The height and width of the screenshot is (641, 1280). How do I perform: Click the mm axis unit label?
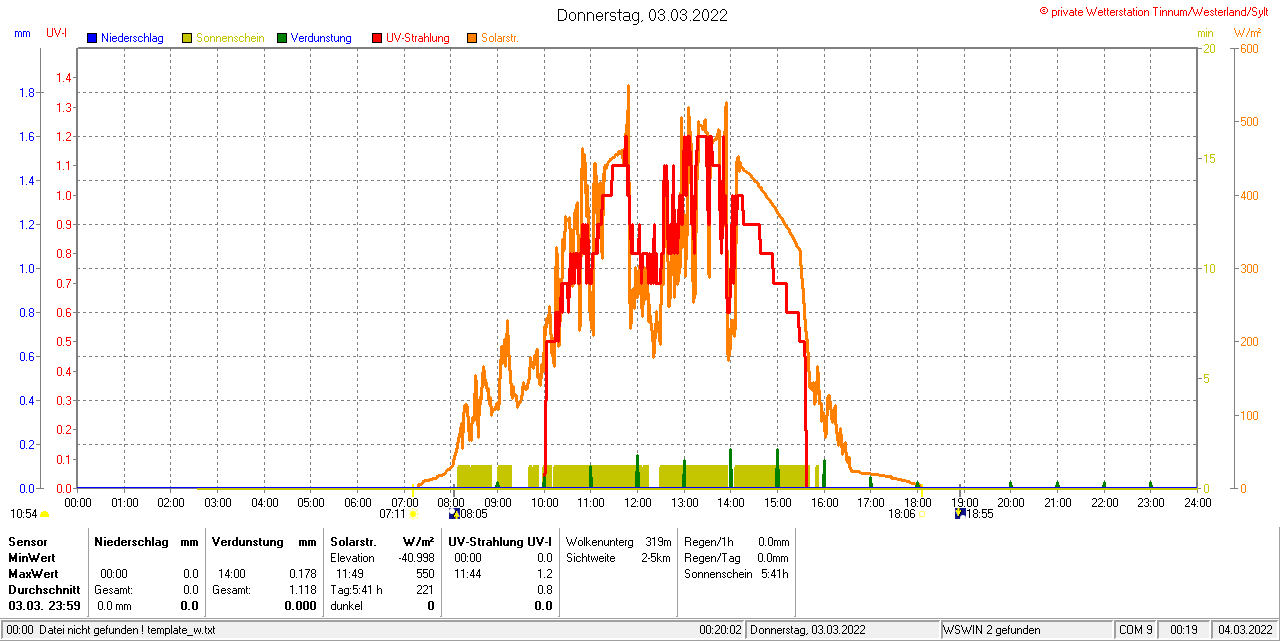point(23,33)
